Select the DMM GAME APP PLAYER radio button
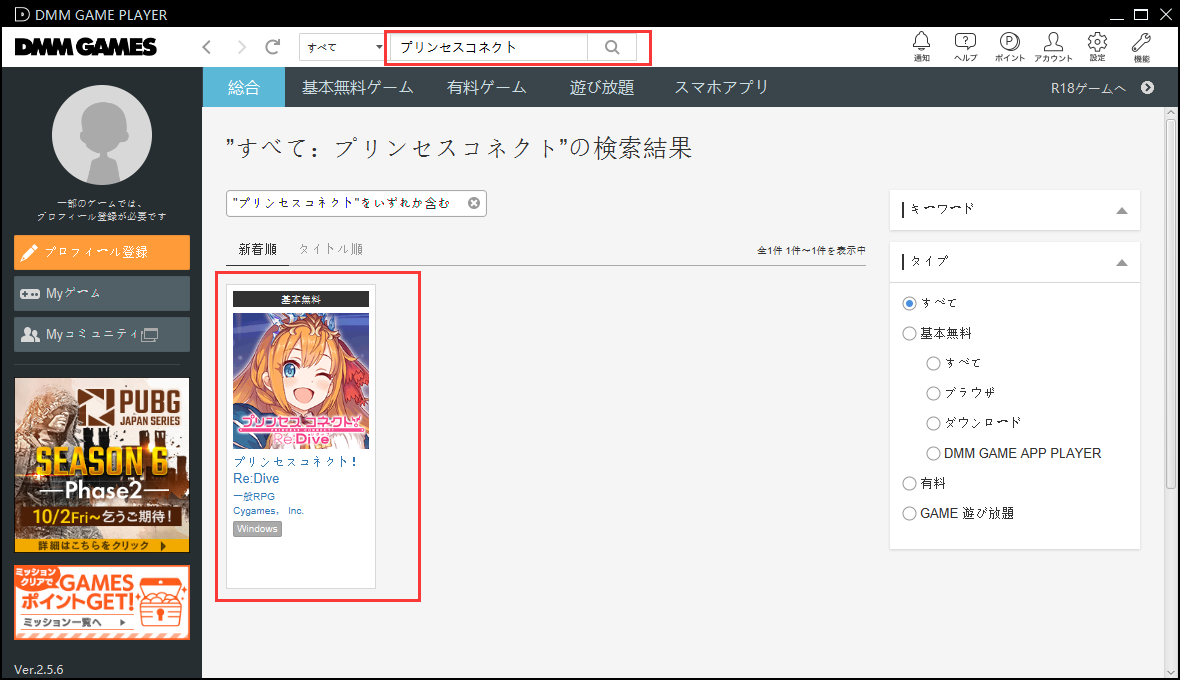Screen dimensions: 1180x680 click(933, 454)
